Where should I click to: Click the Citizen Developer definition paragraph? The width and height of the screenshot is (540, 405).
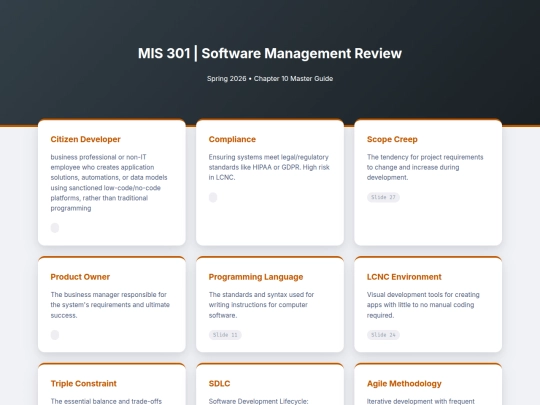pyautogui.click(x=109, y=183)
